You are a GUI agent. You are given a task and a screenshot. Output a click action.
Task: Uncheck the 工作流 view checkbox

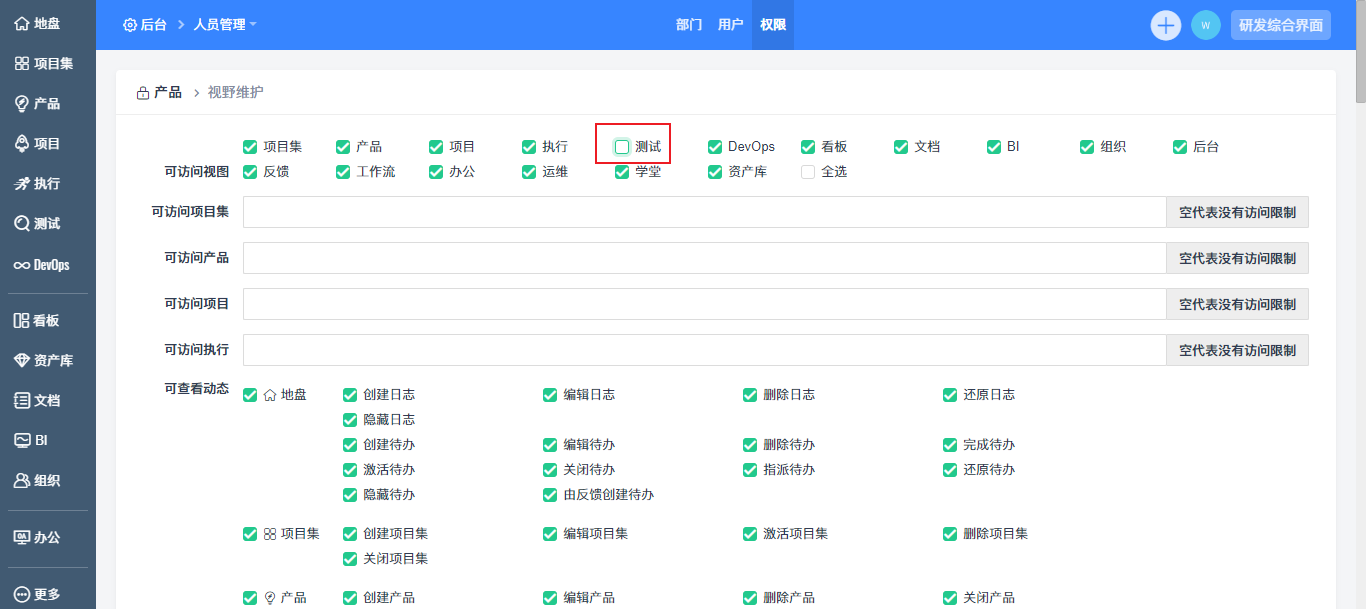[343, 172]
